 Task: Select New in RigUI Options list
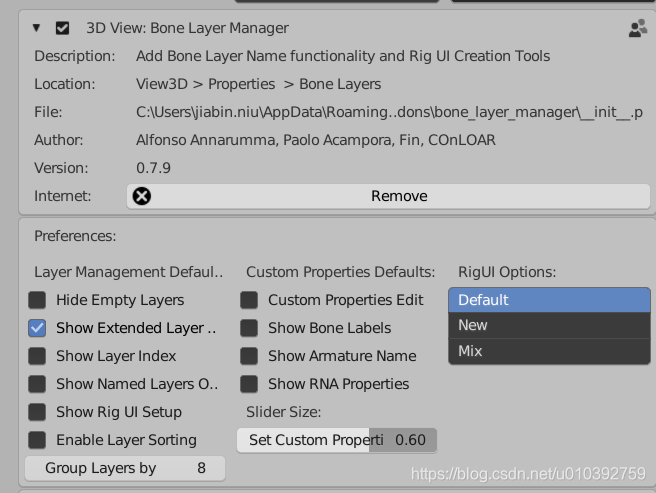point(549,325)
